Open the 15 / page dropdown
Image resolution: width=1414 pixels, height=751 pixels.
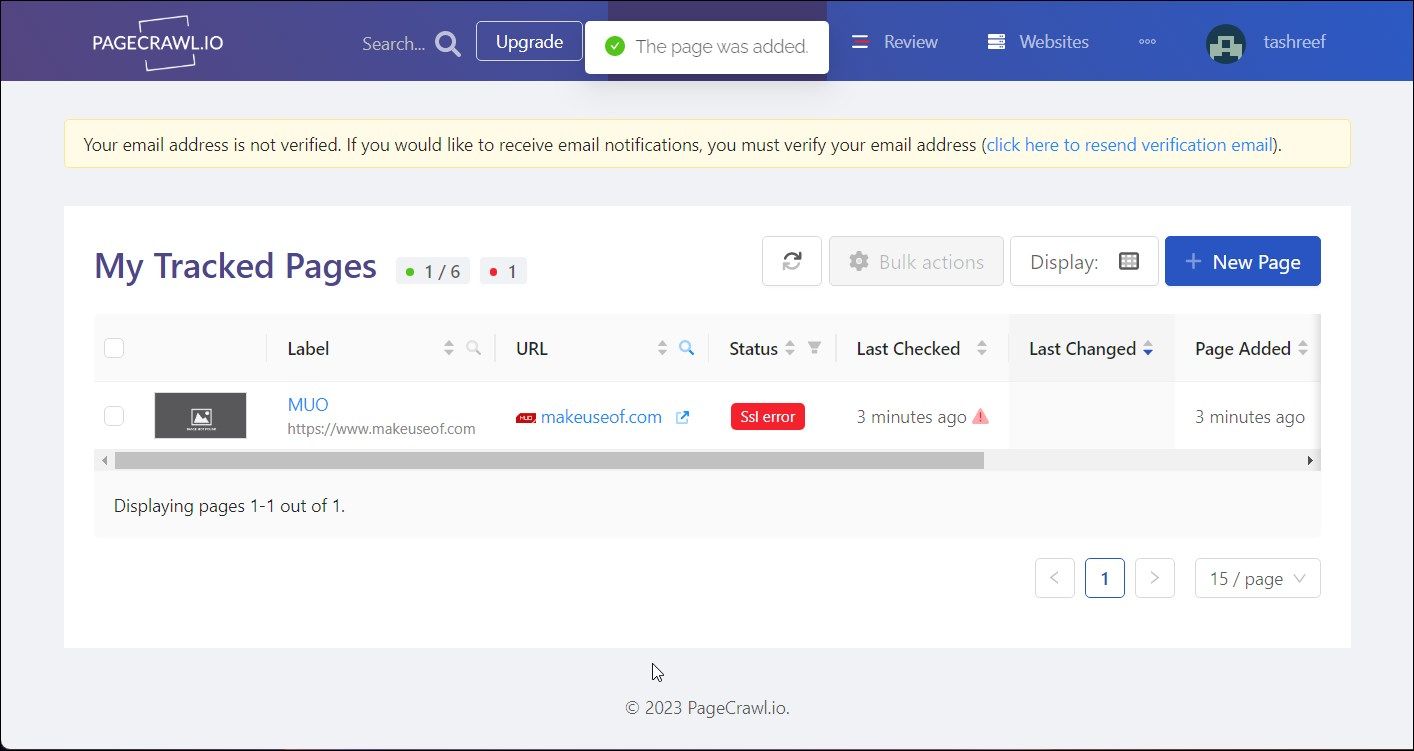[x=1257, y=578]
